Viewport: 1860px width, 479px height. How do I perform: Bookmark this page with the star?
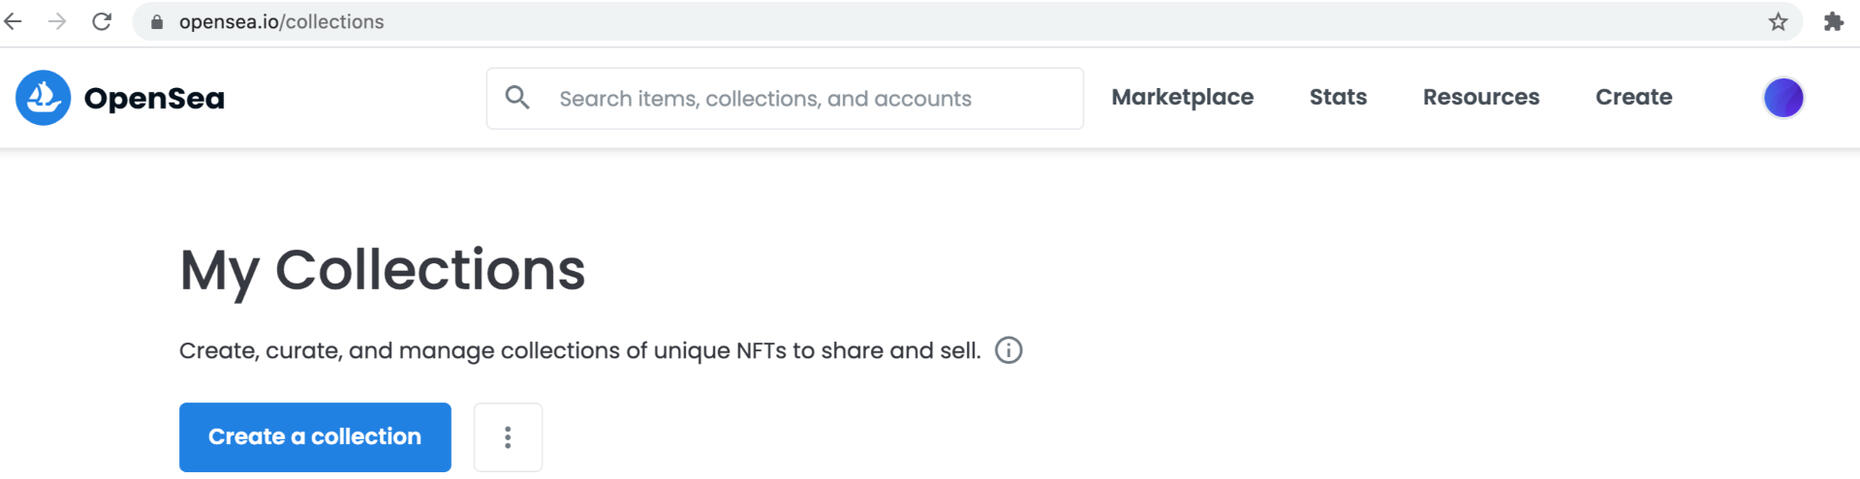(x=1778, y=22)
